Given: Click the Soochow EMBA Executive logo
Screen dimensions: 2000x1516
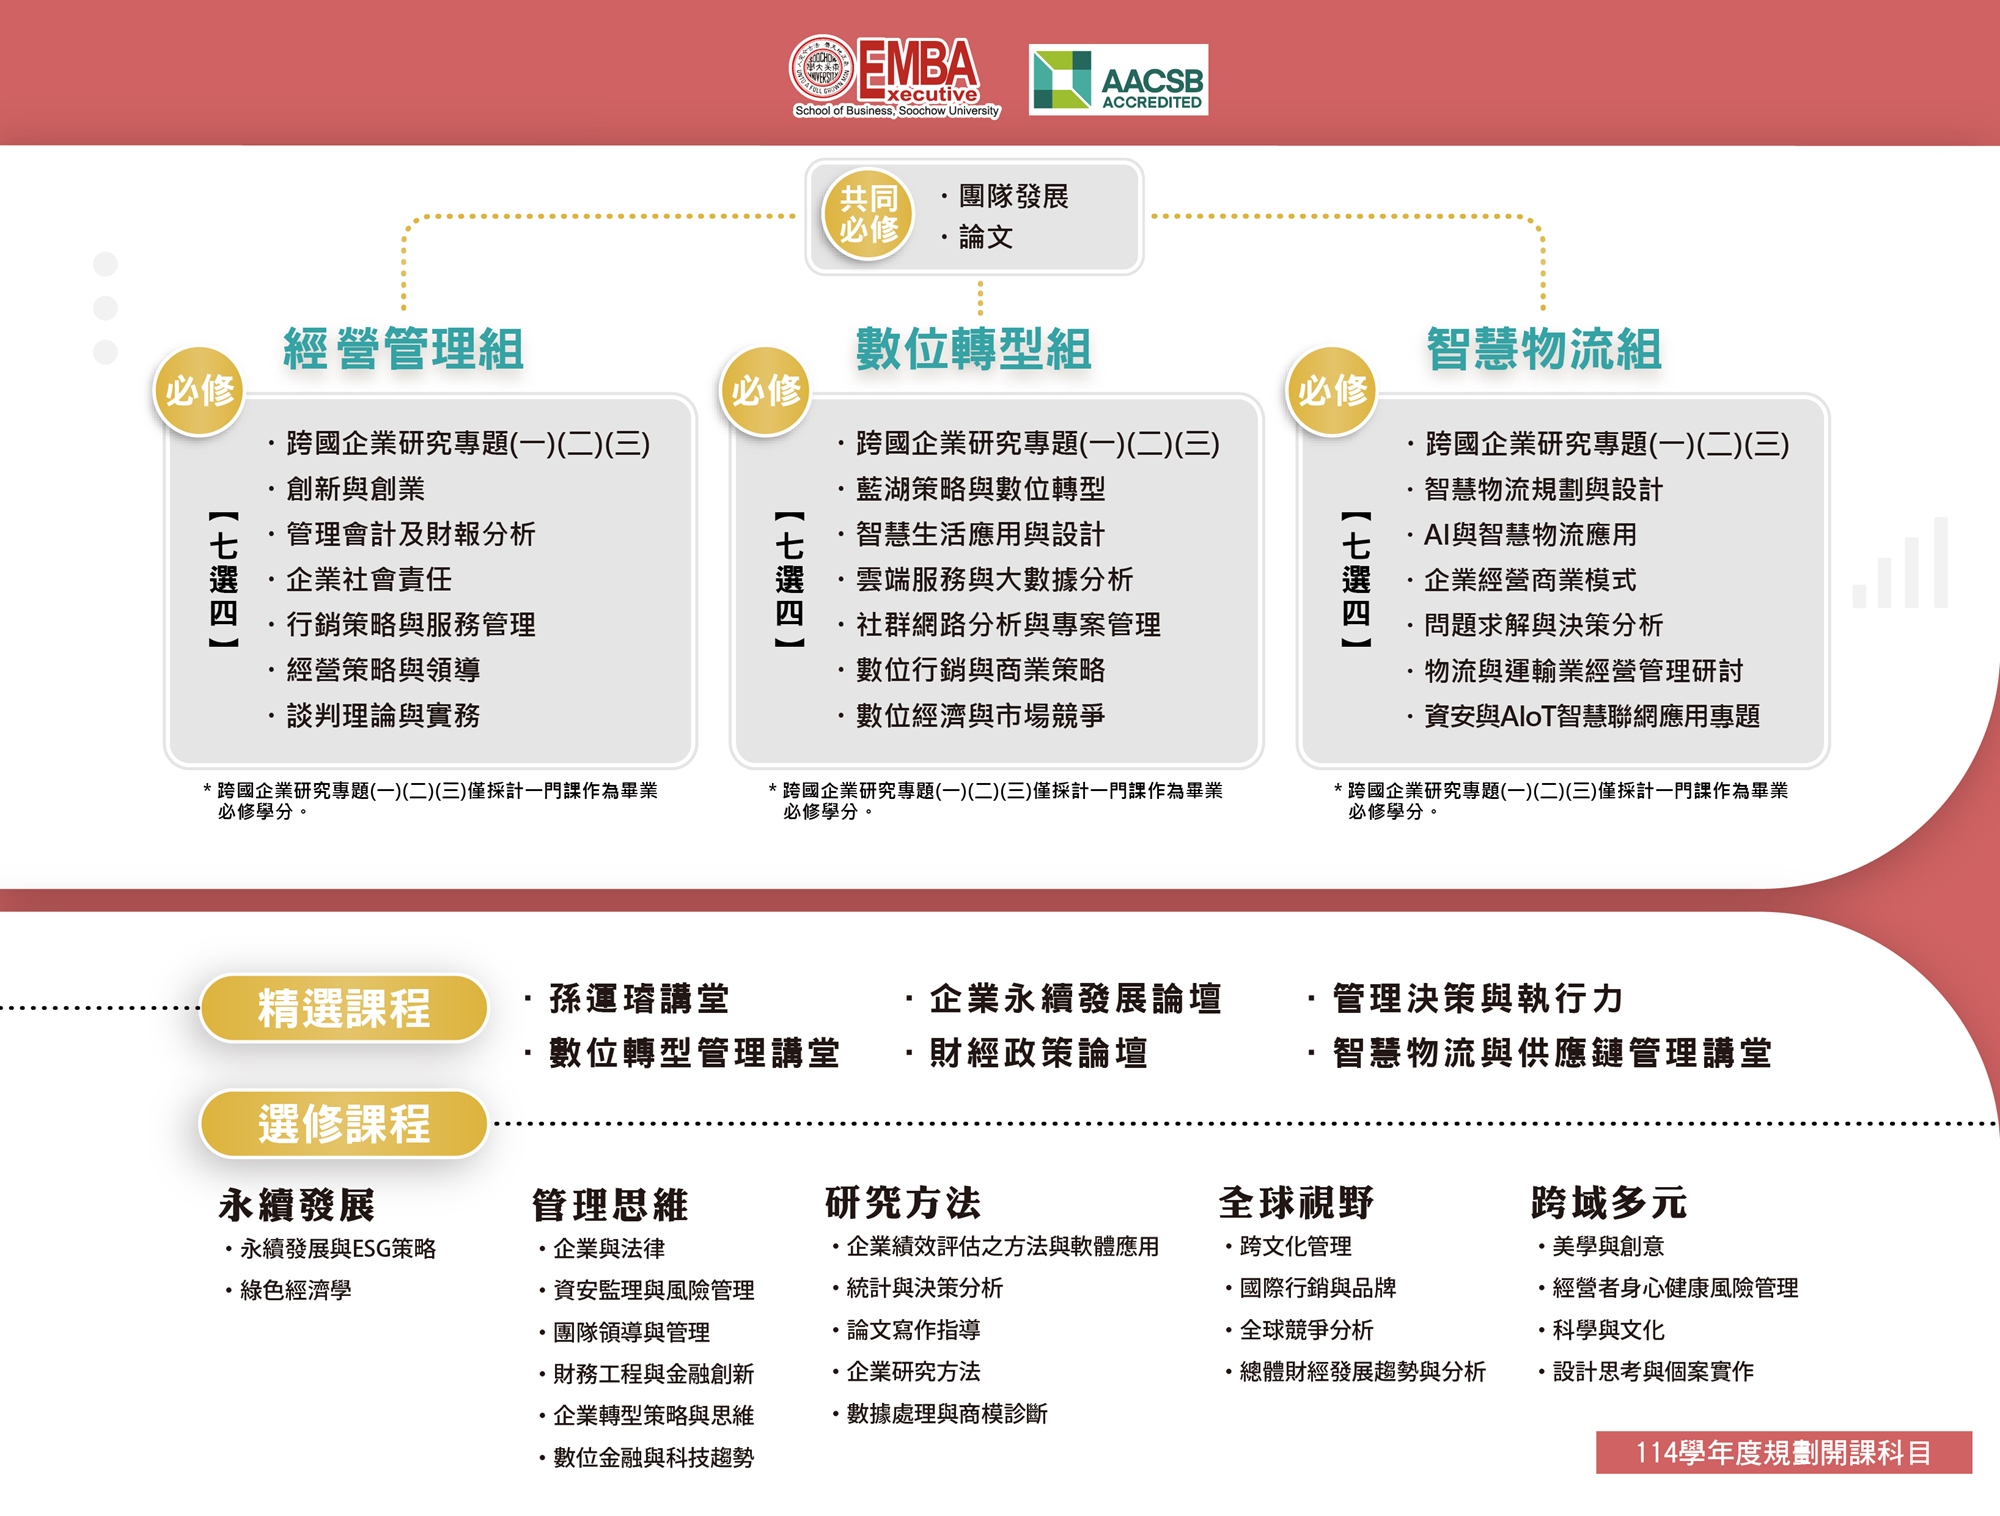Looking at the screenshot, I should coord(894,78).
